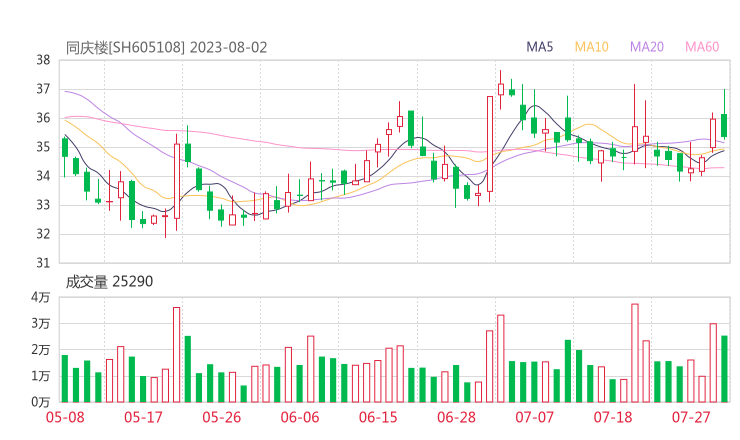Click the 05-17 date axis label

pyautogui.click(x=143, y=417)
